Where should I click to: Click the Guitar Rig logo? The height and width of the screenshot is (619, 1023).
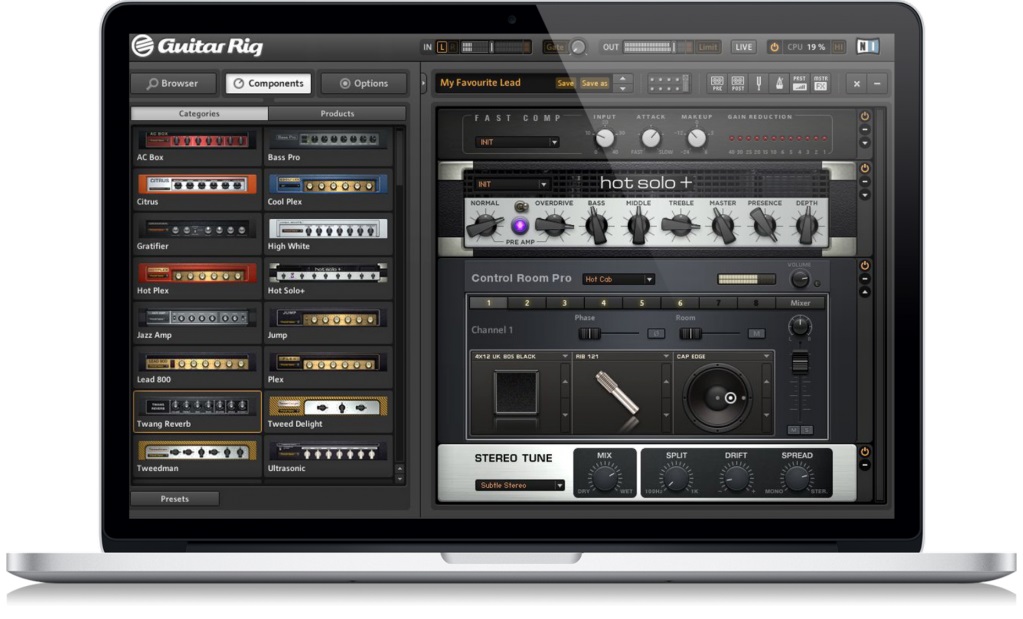point(198,46)
